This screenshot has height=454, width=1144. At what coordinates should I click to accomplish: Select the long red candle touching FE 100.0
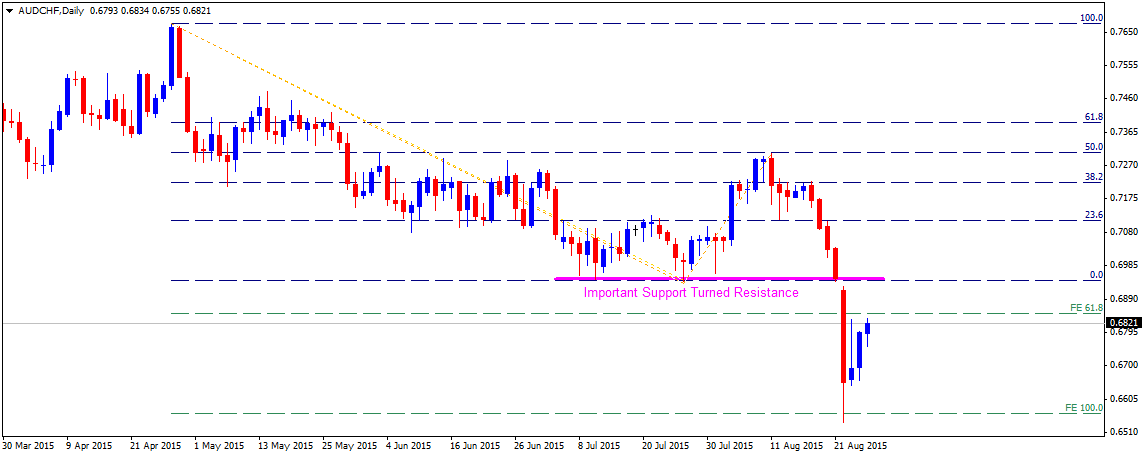tap(843, 355)
